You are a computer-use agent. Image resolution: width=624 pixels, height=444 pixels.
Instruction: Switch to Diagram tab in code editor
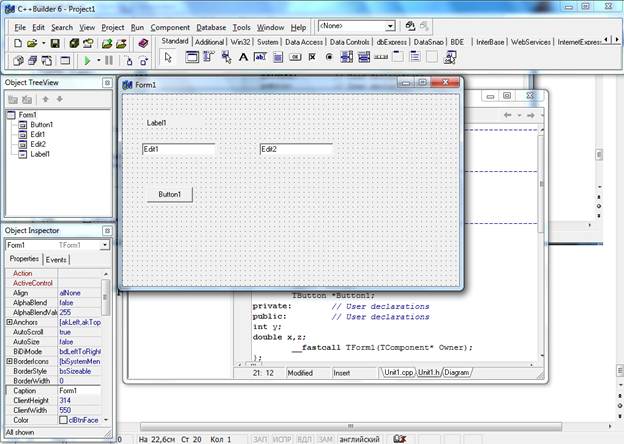456,372
